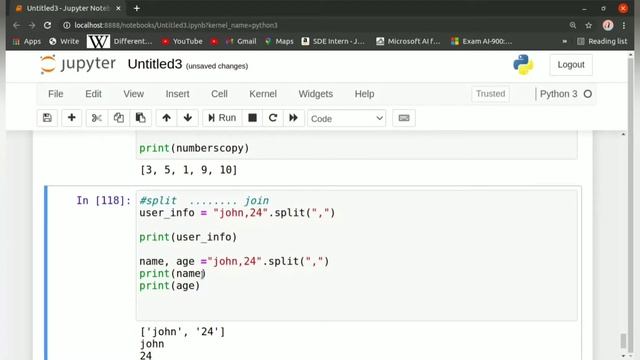Restart kernel and run all cells icon
The image size is (640, 360).
tap(293, 118)
